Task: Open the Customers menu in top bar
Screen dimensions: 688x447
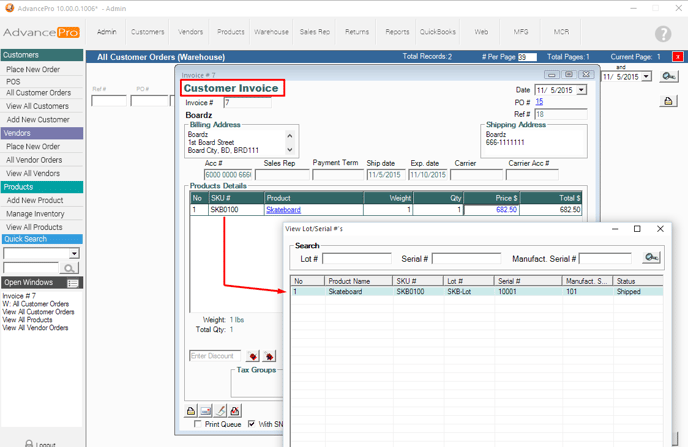Action: click(x=148, y=32)
